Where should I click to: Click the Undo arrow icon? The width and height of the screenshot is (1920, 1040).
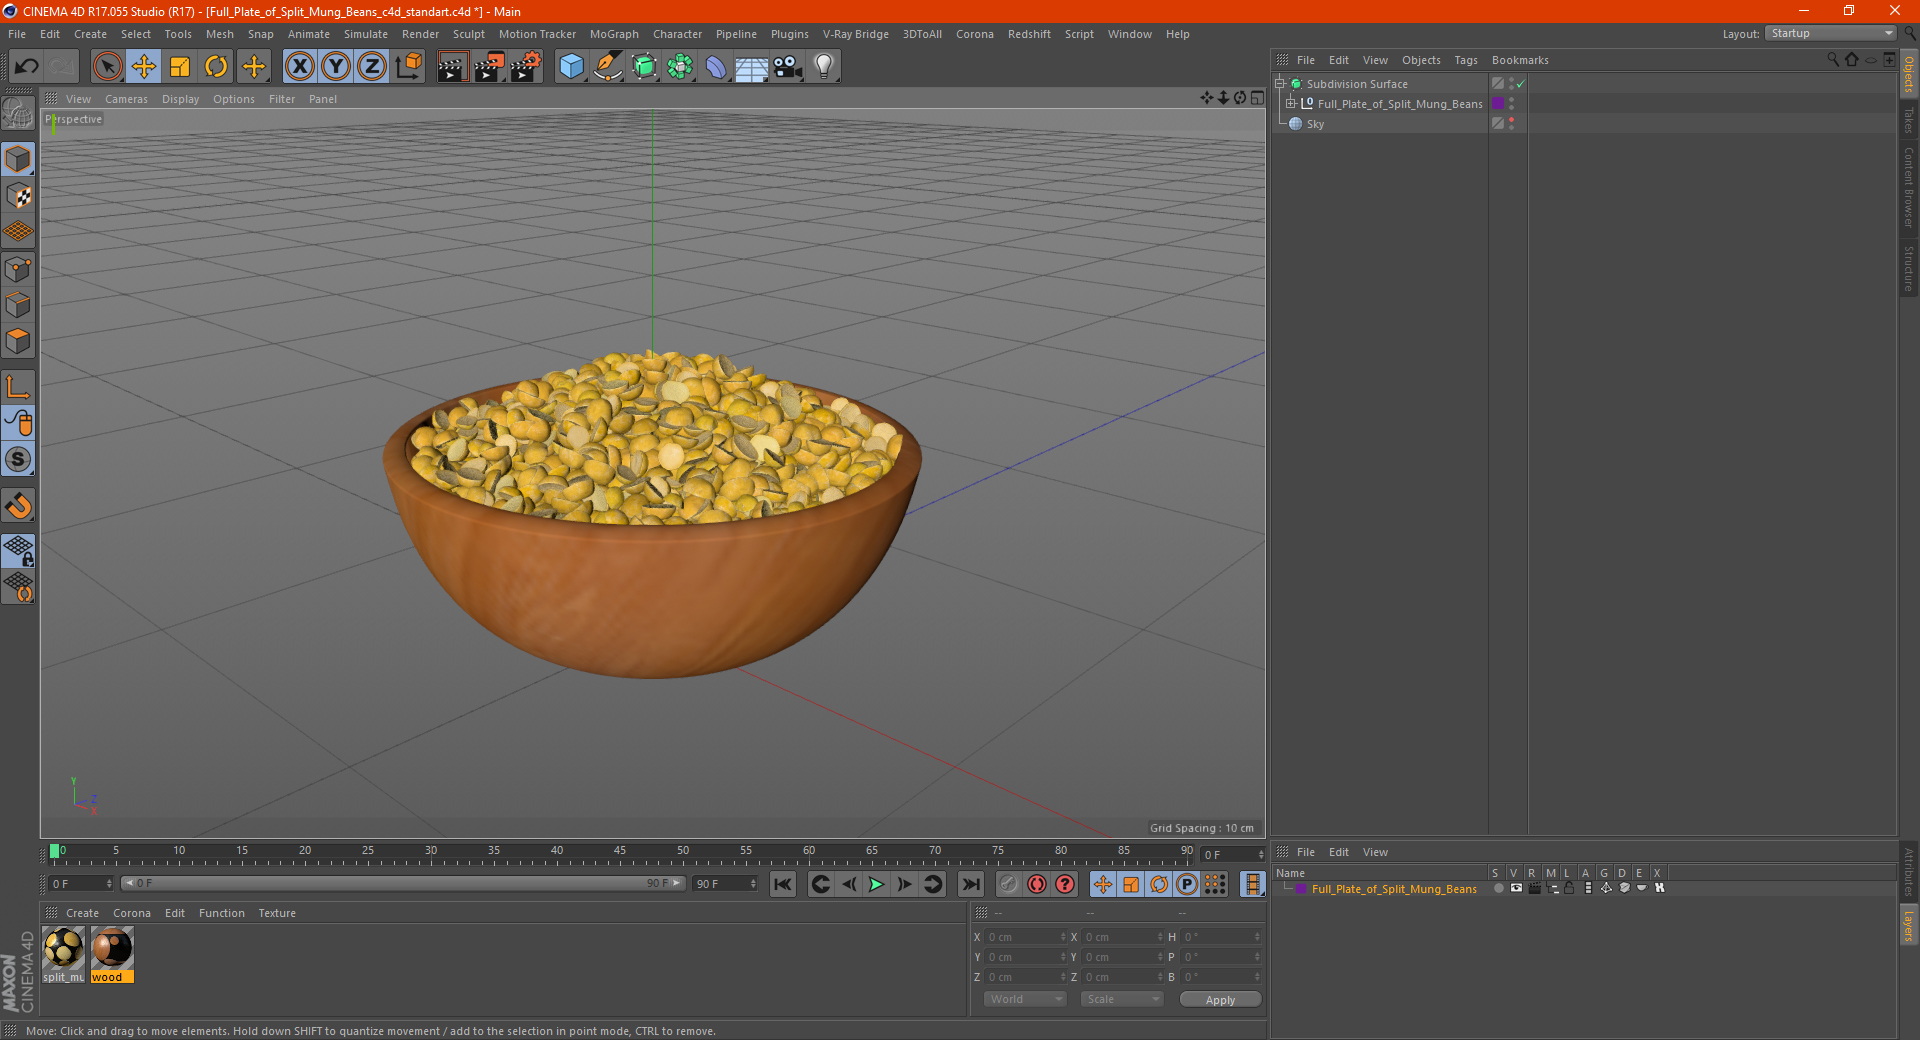click(x=27, y=67)
